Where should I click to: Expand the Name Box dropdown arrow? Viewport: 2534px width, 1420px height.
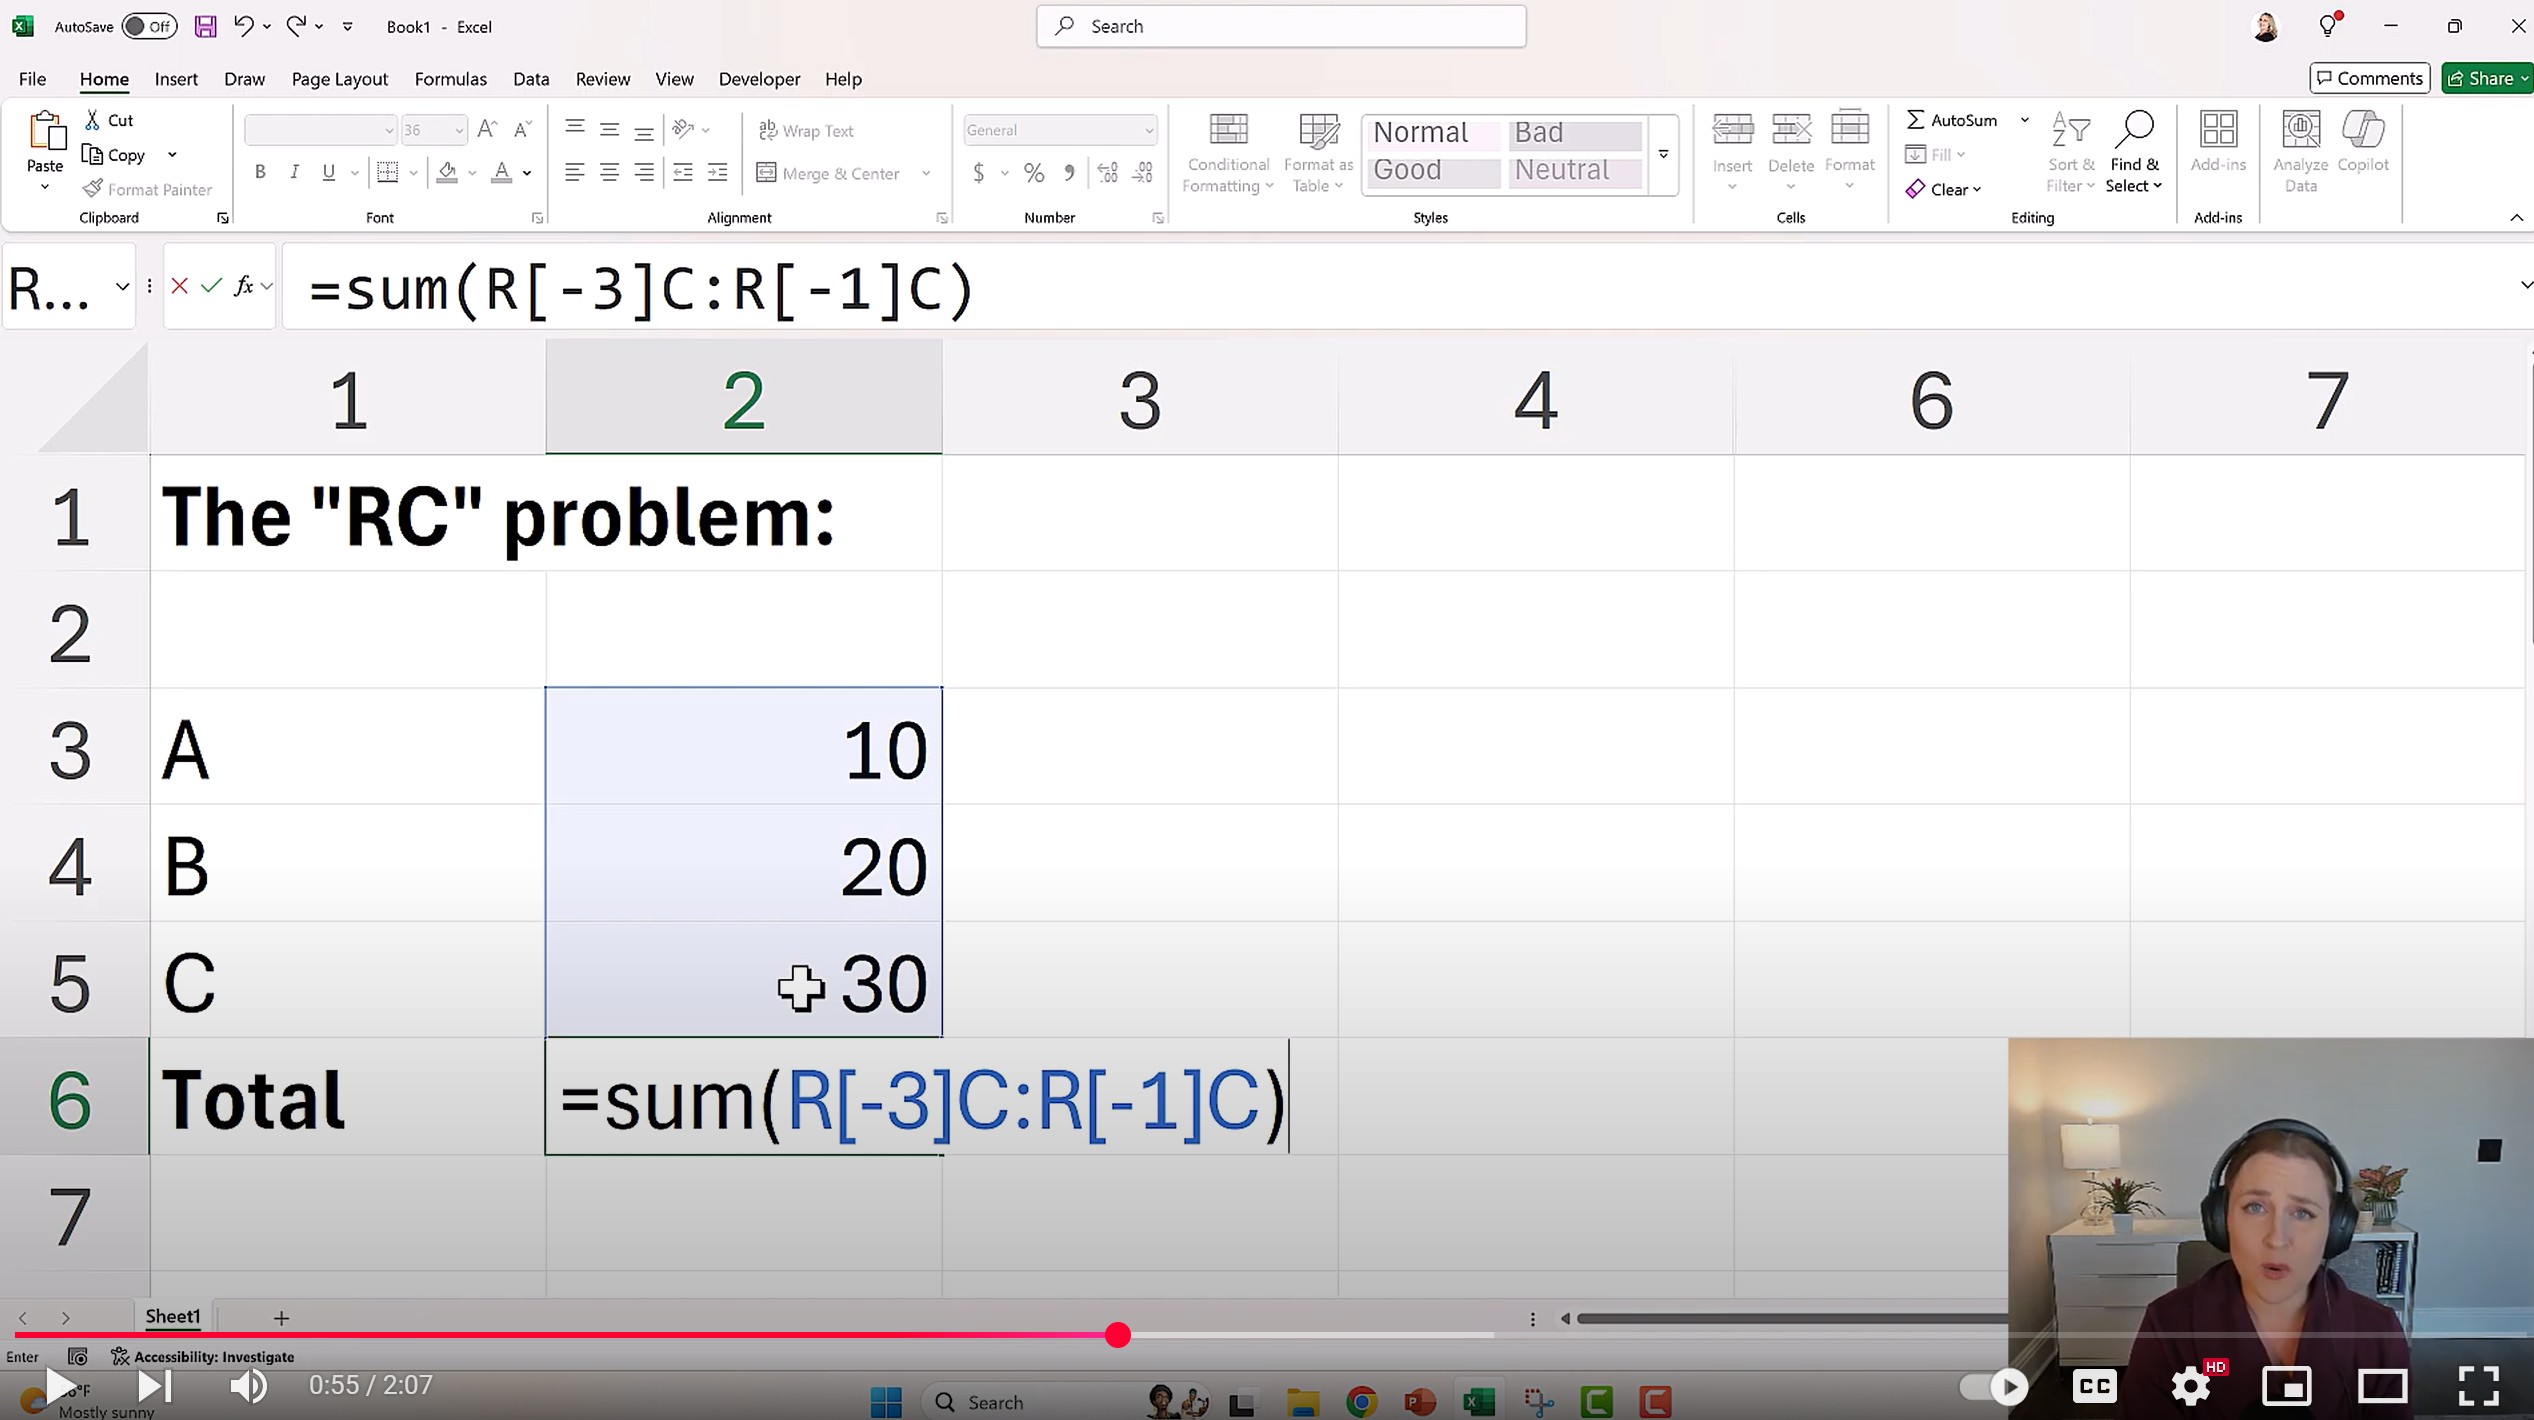tap(122, 286)
